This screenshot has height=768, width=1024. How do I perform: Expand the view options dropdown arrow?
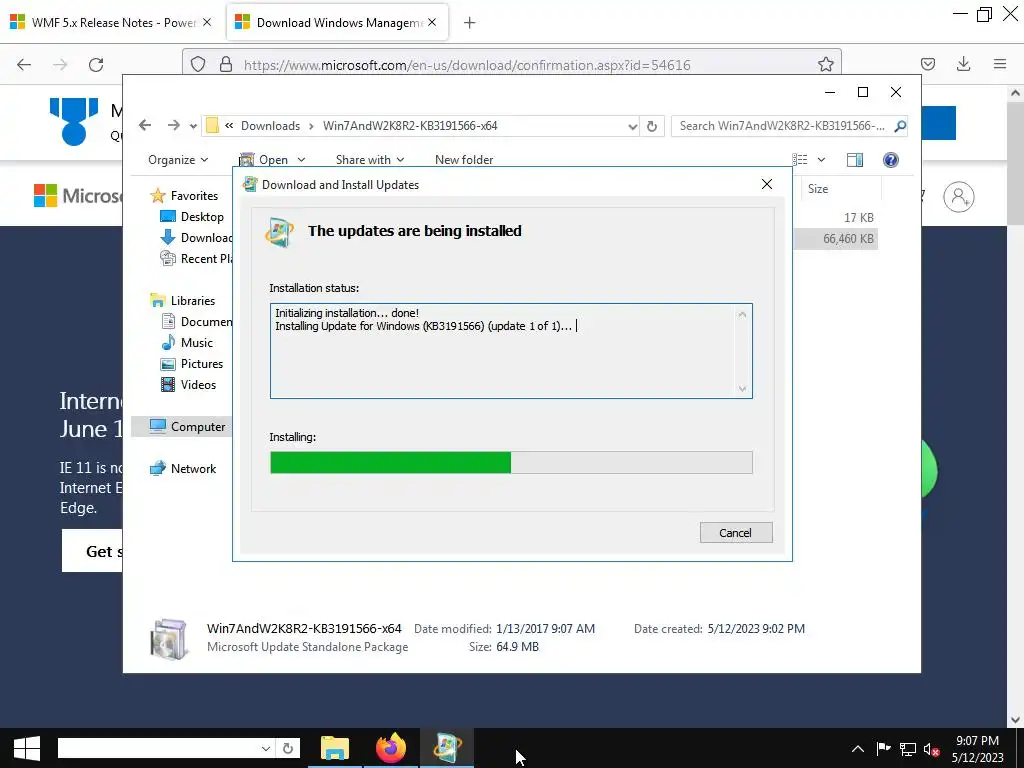click(822, 160)
